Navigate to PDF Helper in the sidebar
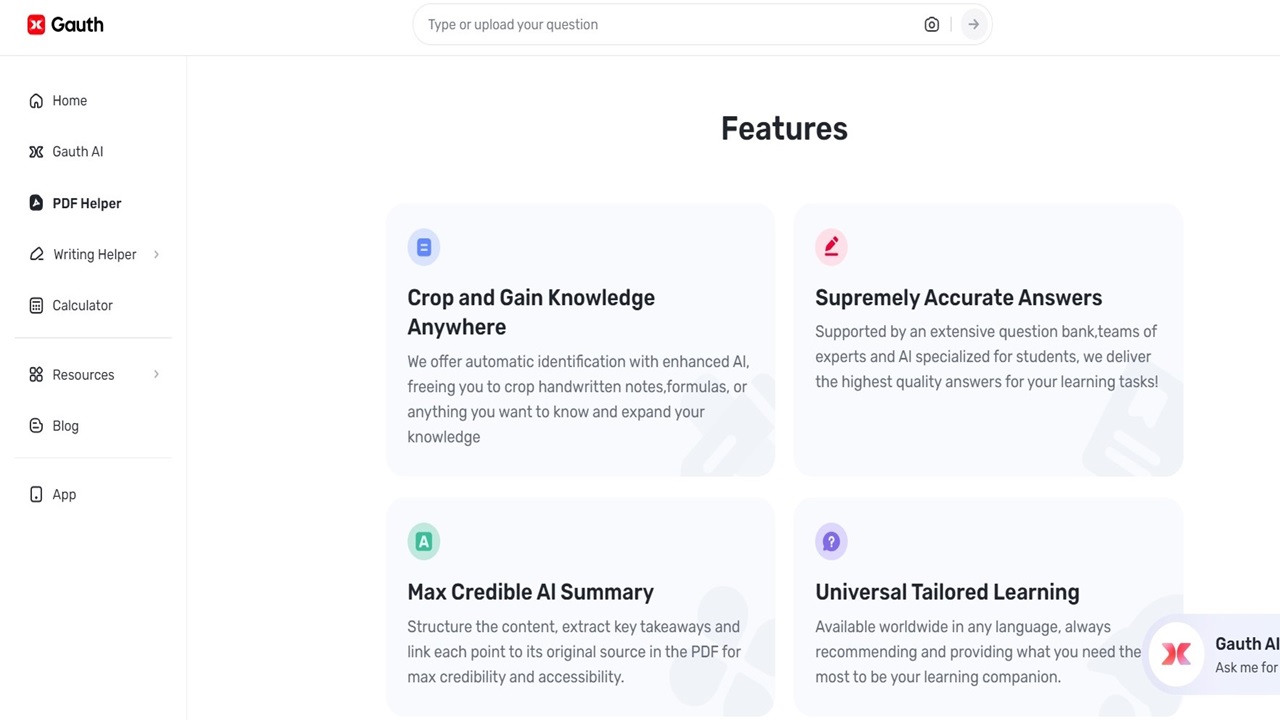Screen dimensions: 1280x720 click(86, 203)
